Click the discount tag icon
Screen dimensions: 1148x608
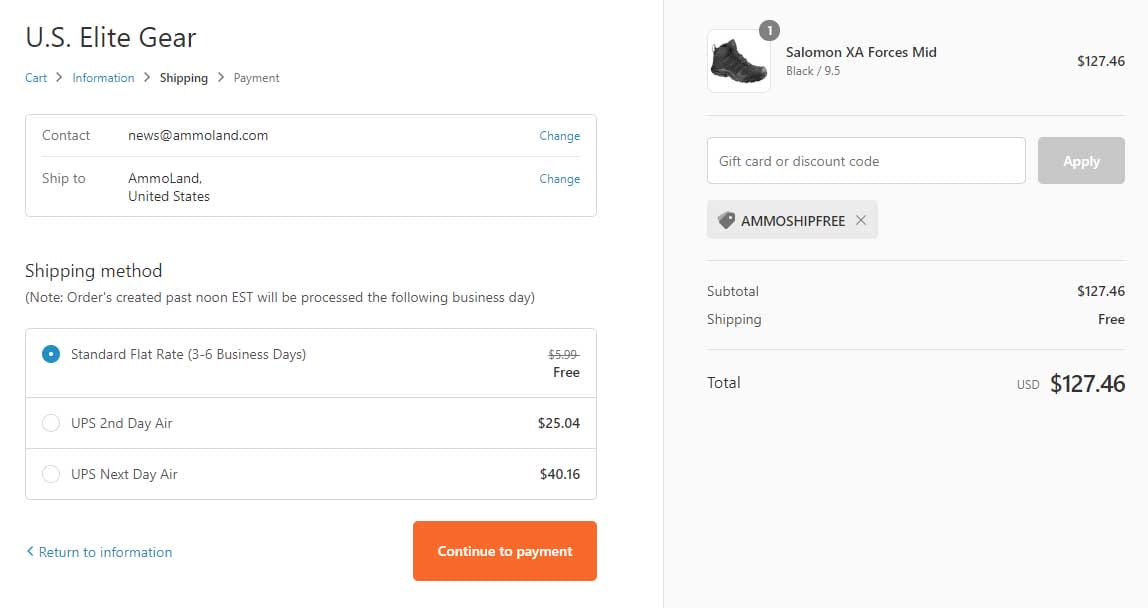pos(726,221)
